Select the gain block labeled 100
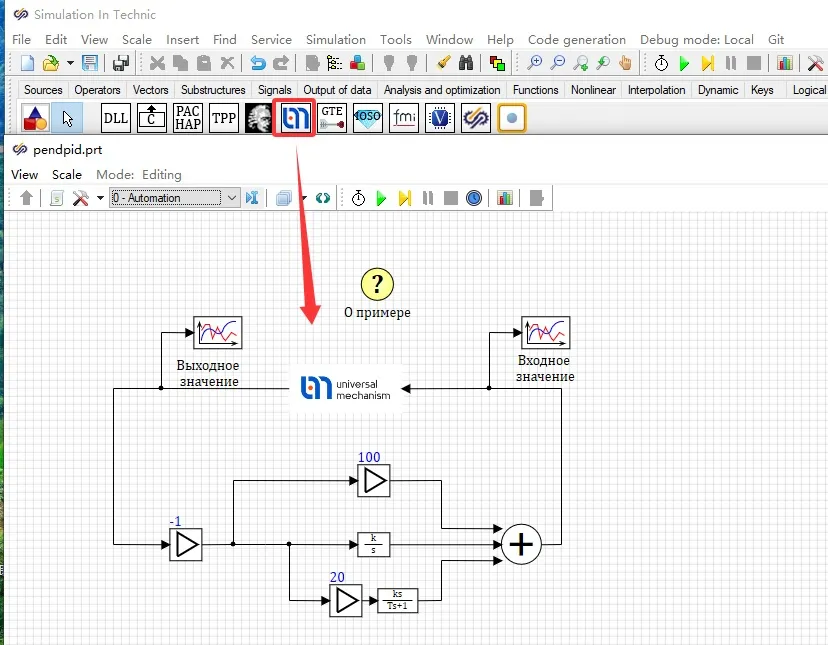Viewport: 828px width, 645px height. 374,481
